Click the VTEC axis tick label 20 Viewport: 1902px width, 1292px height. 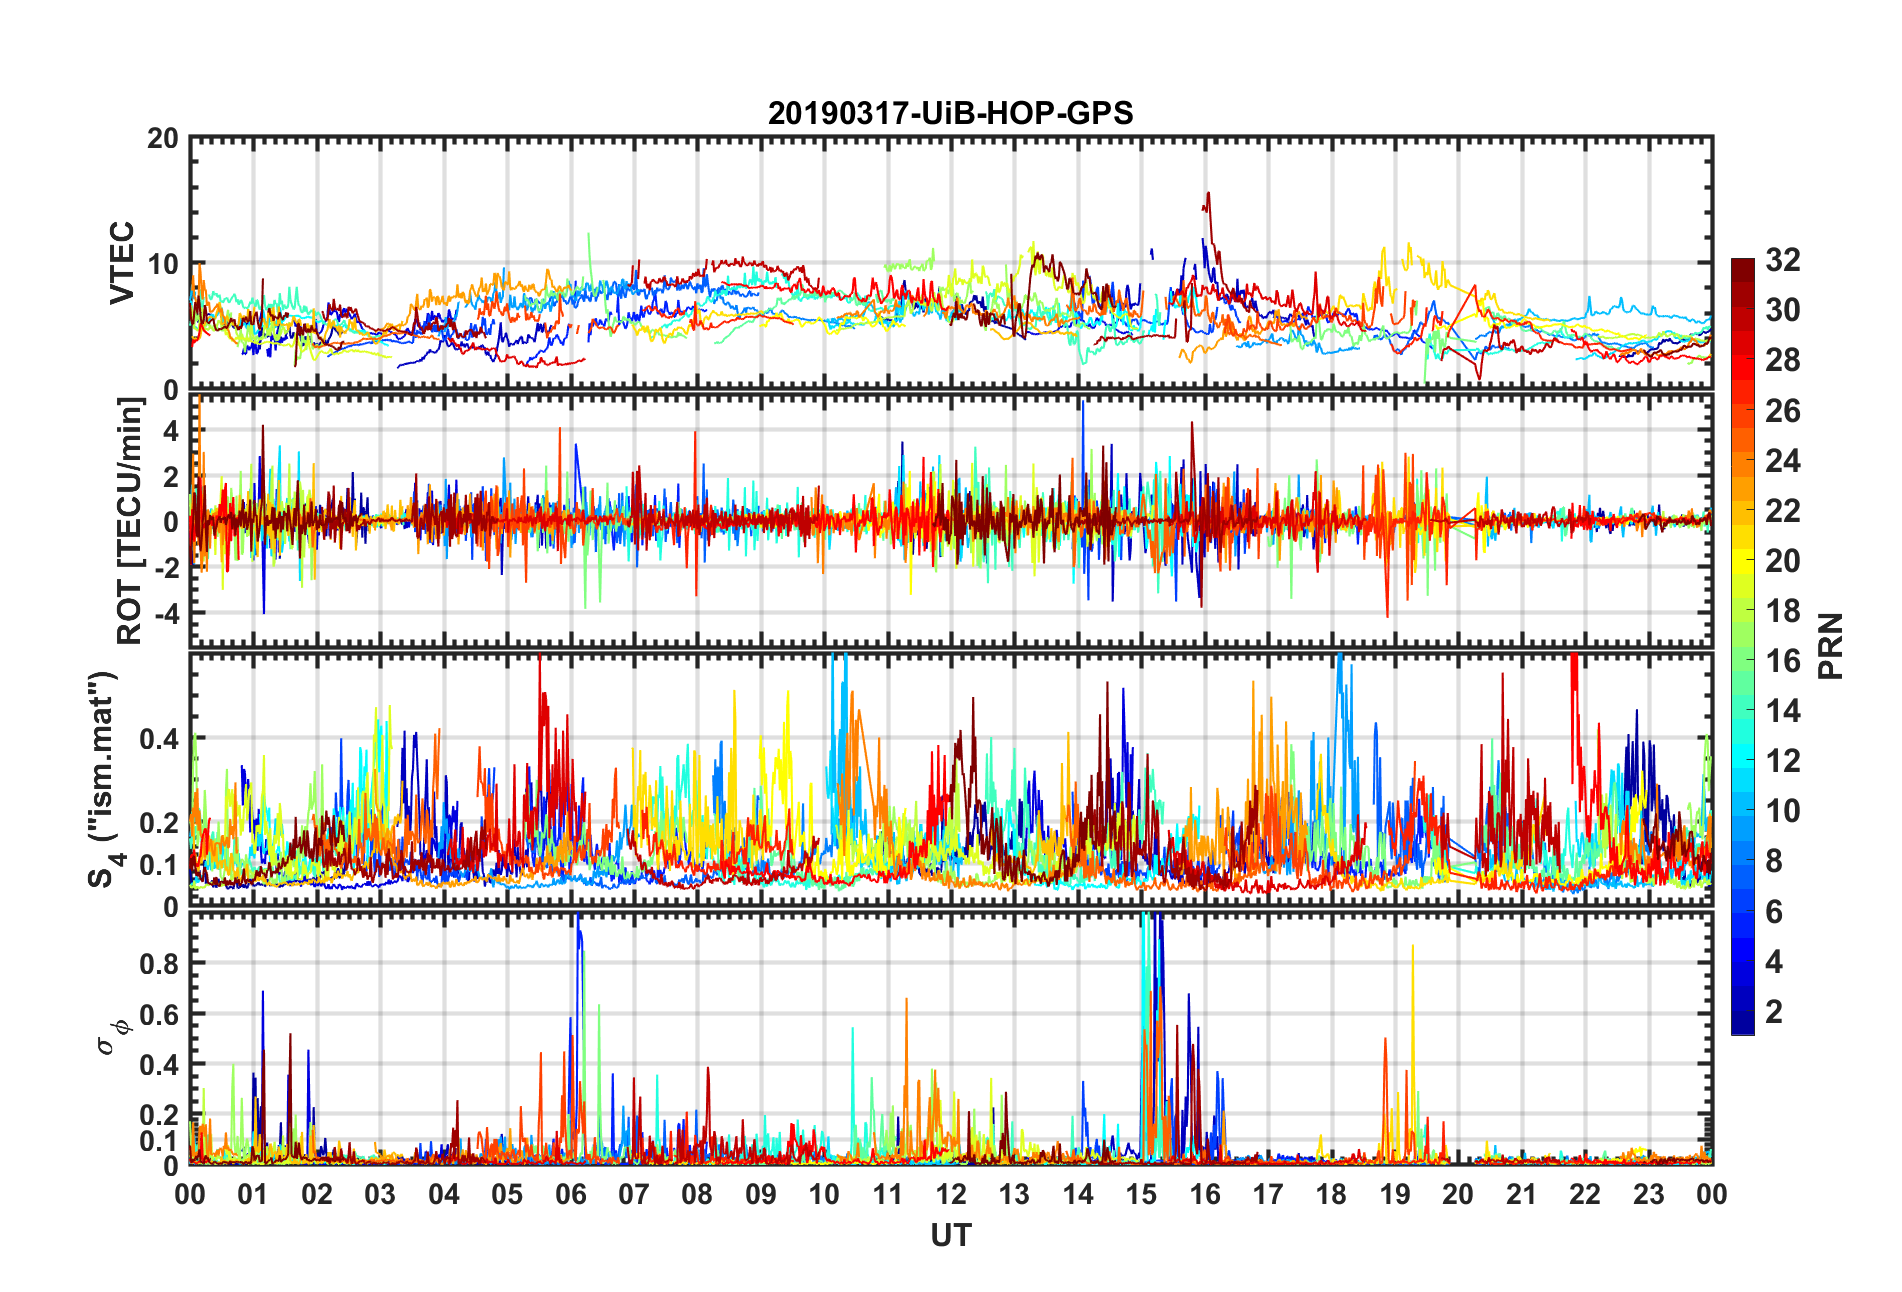pyautogui.click(x=163, y=139)
